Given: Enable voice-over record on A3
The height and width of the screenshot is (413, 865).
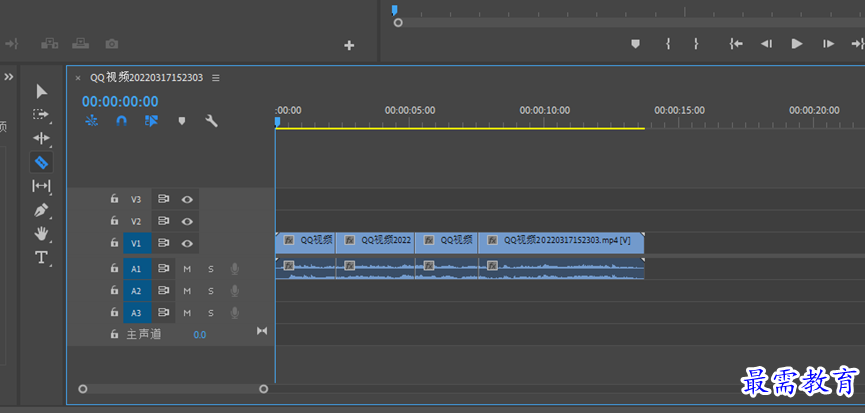Looking at the screenshot, I should click(234, 313).
